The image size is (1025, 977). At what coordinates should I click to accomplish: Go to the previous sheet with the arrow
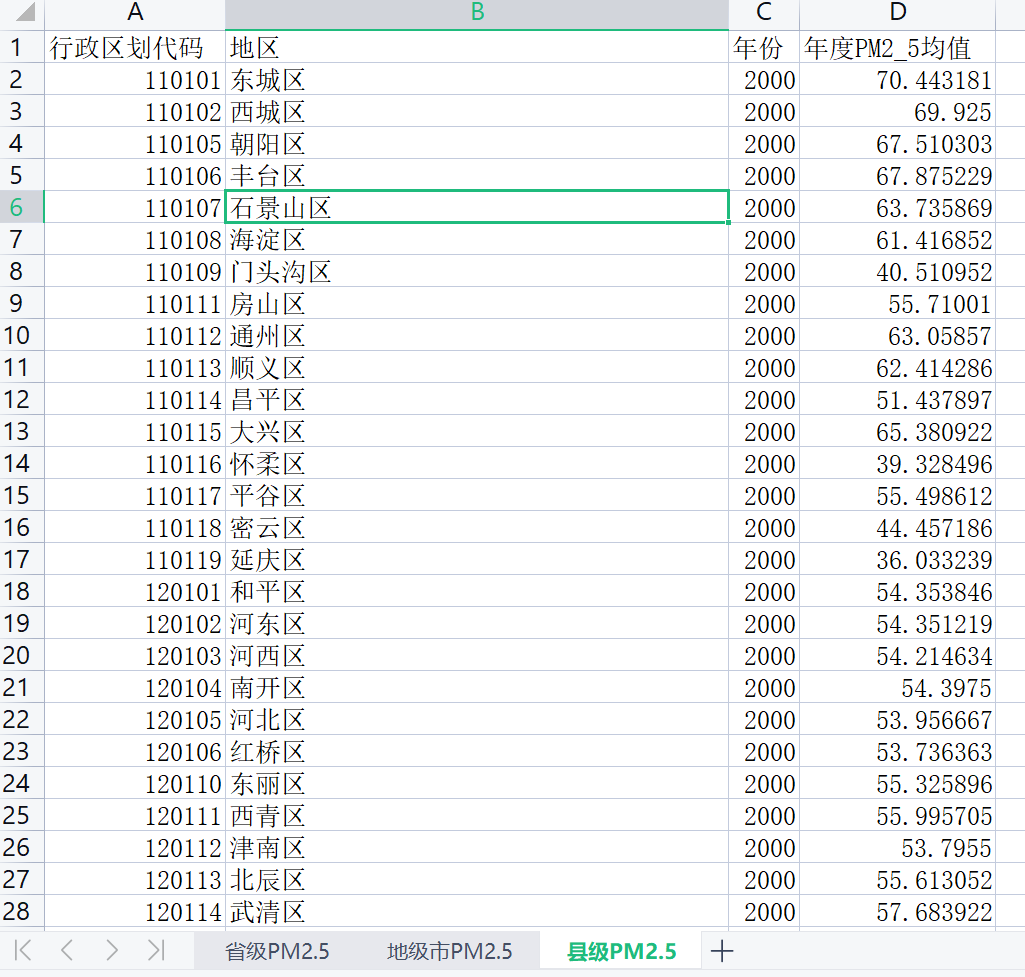(66, 950)
